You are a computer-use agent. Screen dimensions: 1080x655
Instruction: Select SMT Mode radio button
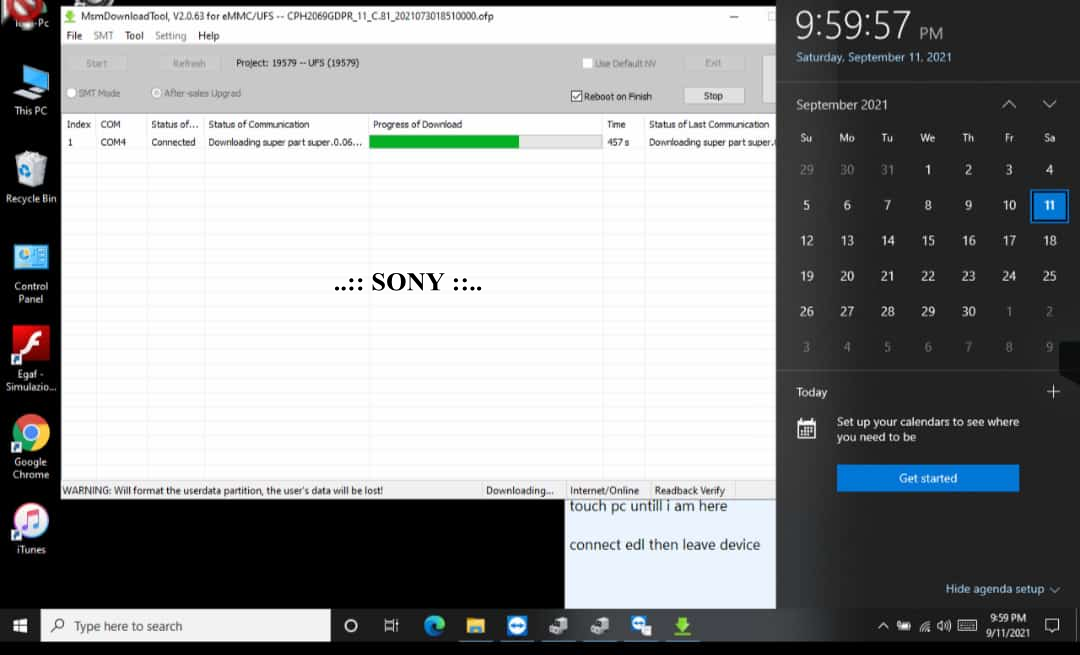pos(71,93)
